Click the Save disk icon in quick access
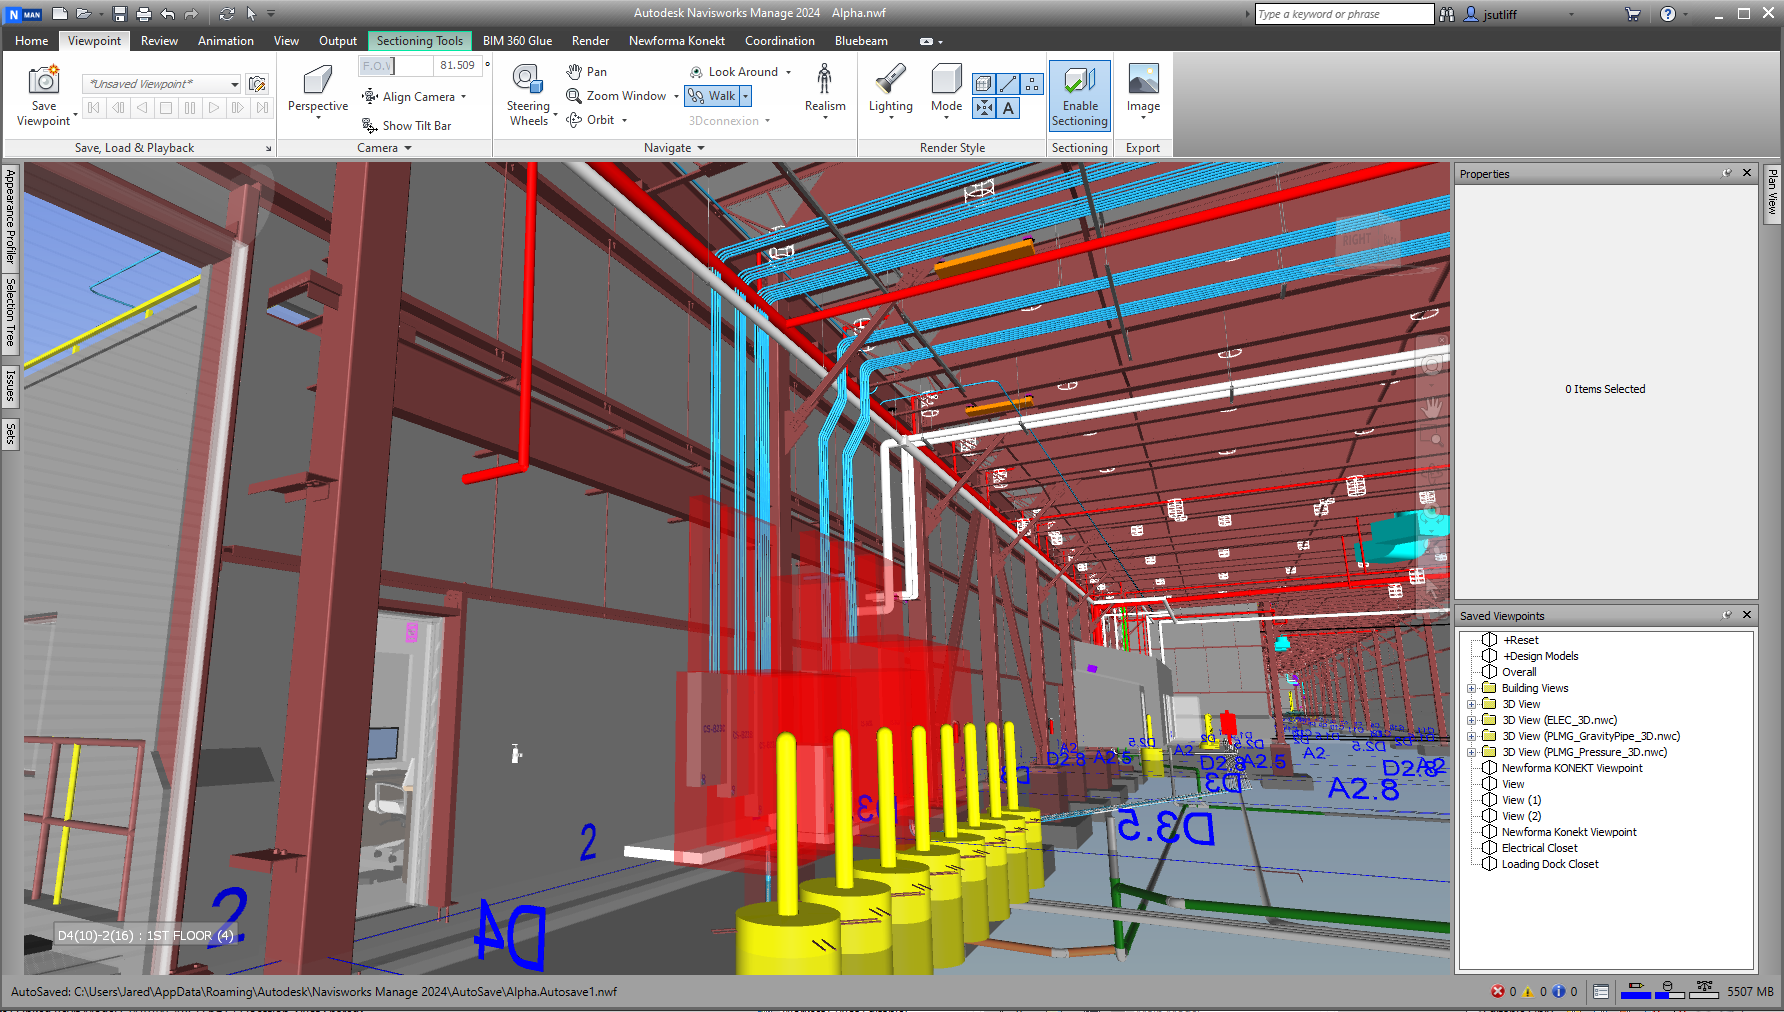The height and width of the screenshot is (1012, 1784). pyautogui.click(x=120, y=14)
